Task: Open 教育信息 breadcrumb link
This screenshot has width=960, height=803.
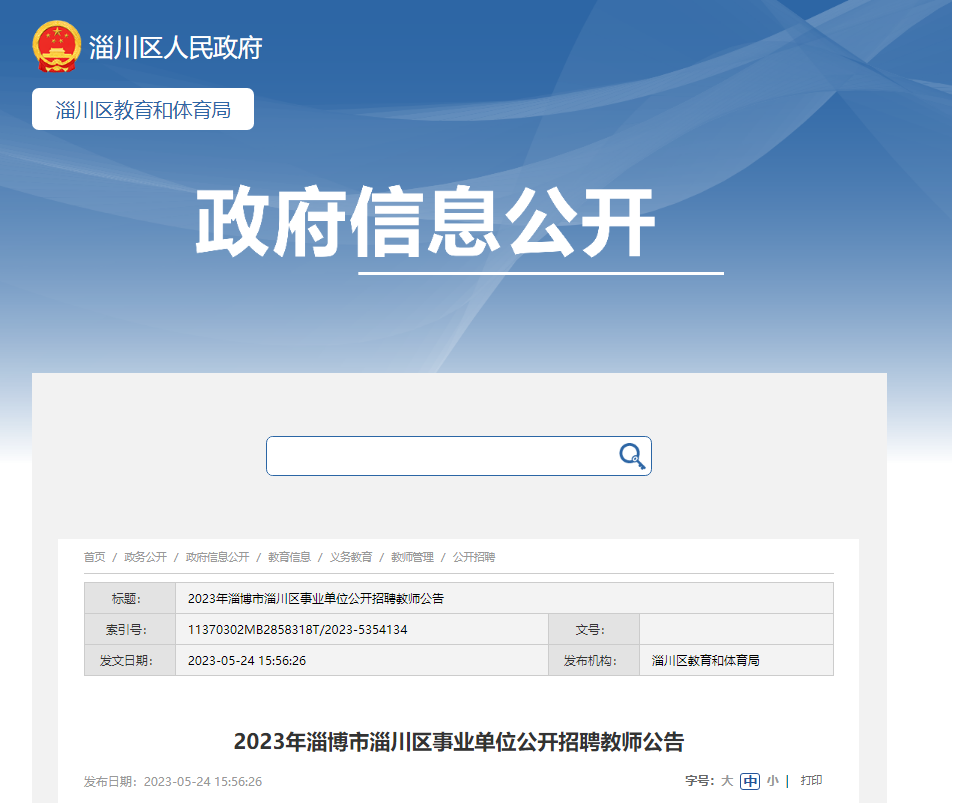Action: pos(289,557)
